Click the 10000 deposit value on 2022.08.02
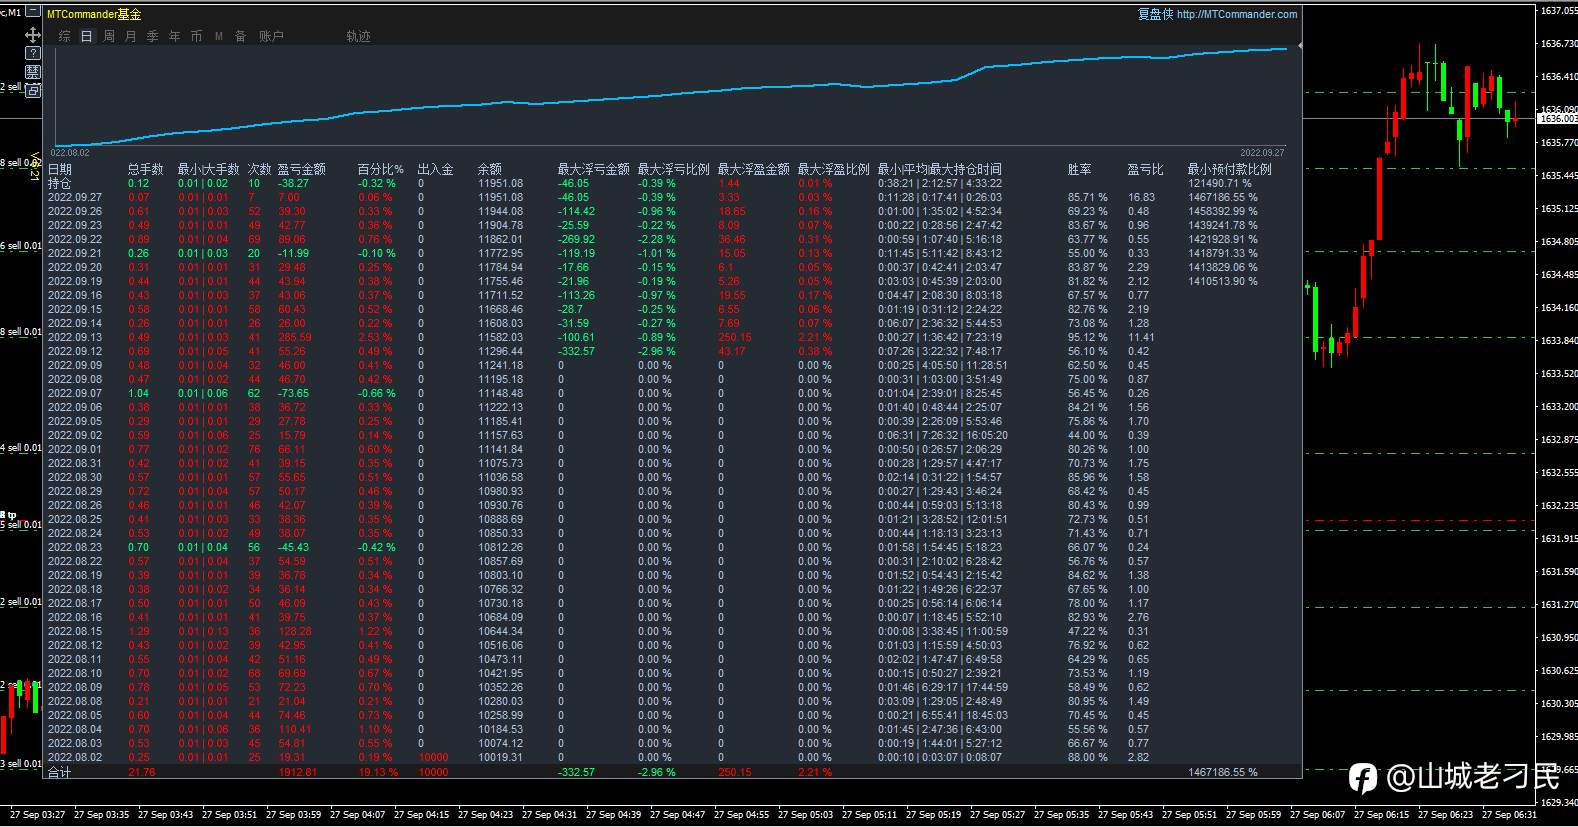The width and height of the screenshot is (1578, 827). (x=433, y=757)
